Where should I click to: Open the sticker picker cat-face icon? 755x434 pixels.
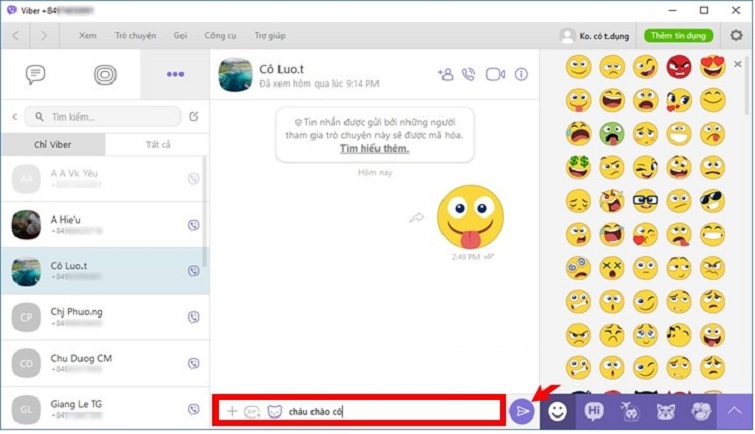[x=274, y=410]
